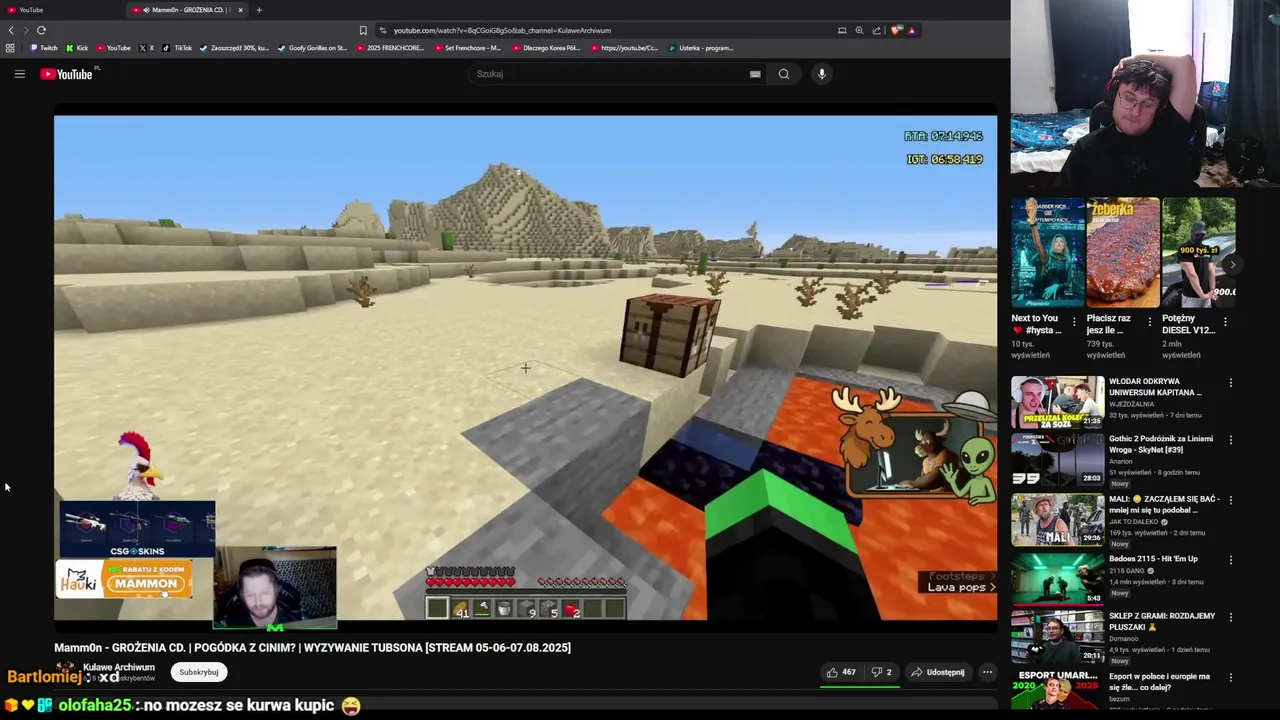Click the URL address bar

(x=600, y=30)
